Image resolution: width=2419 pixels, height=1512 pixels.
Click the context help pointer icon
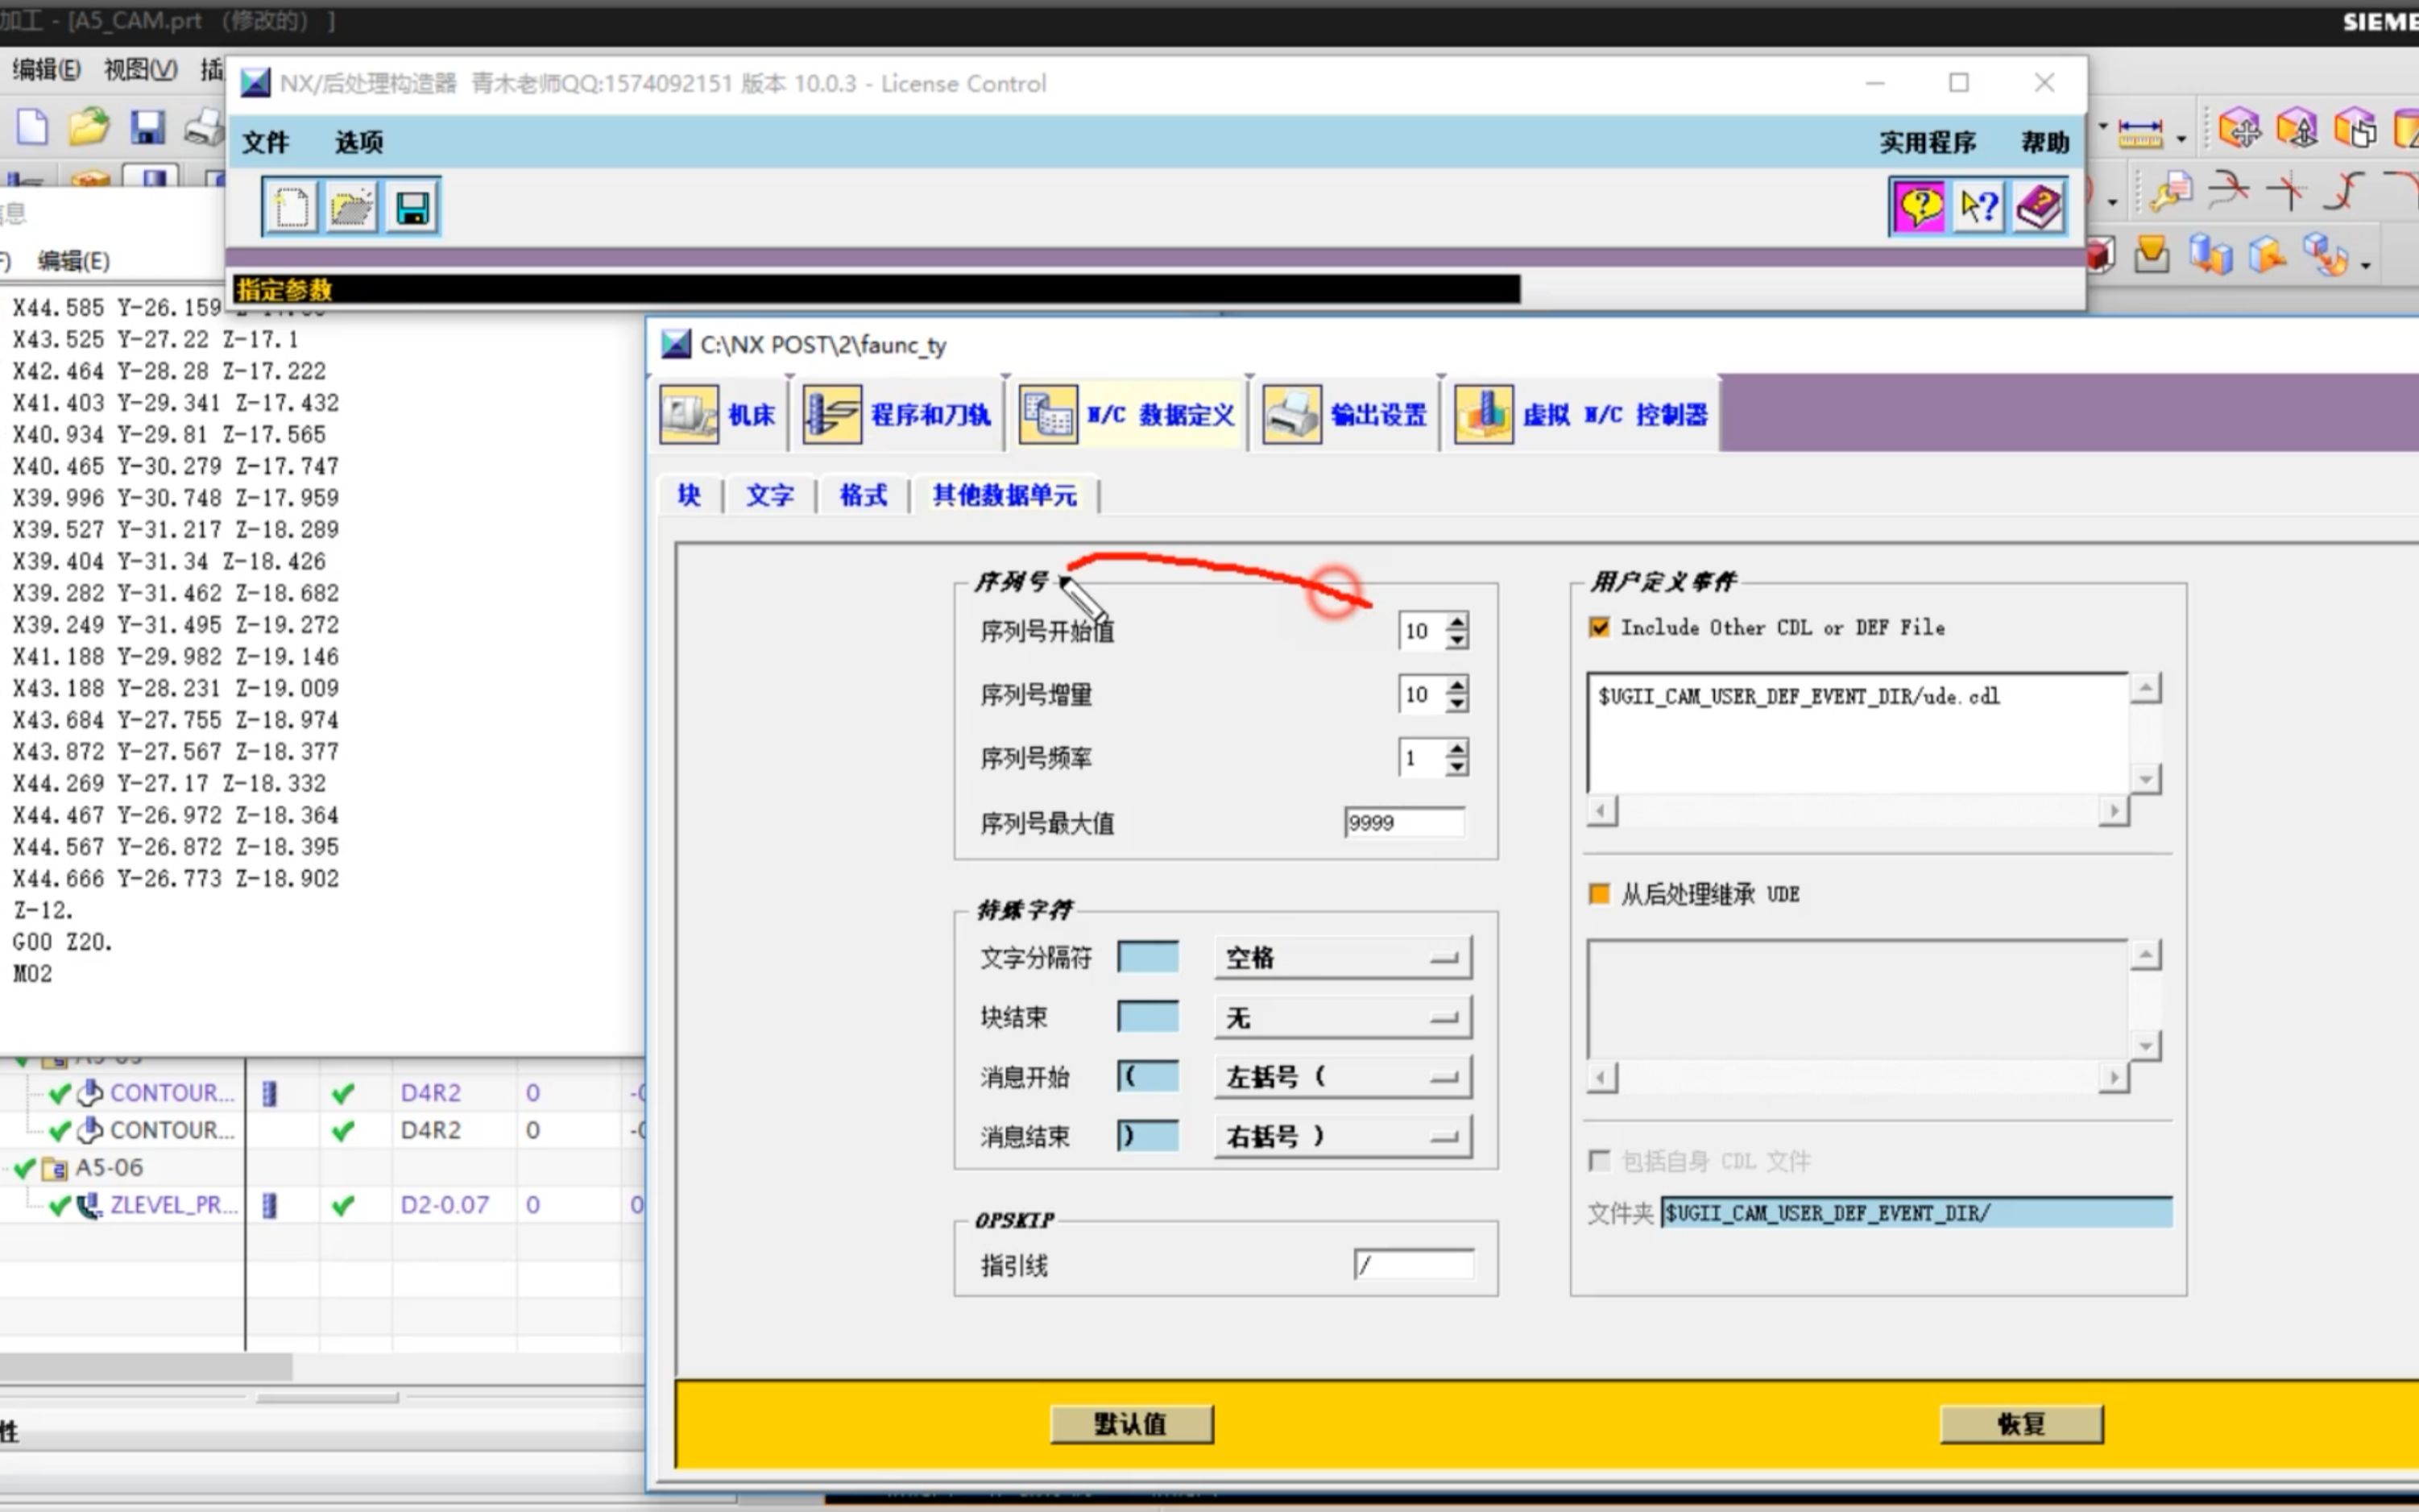(x=1979, y=207)
